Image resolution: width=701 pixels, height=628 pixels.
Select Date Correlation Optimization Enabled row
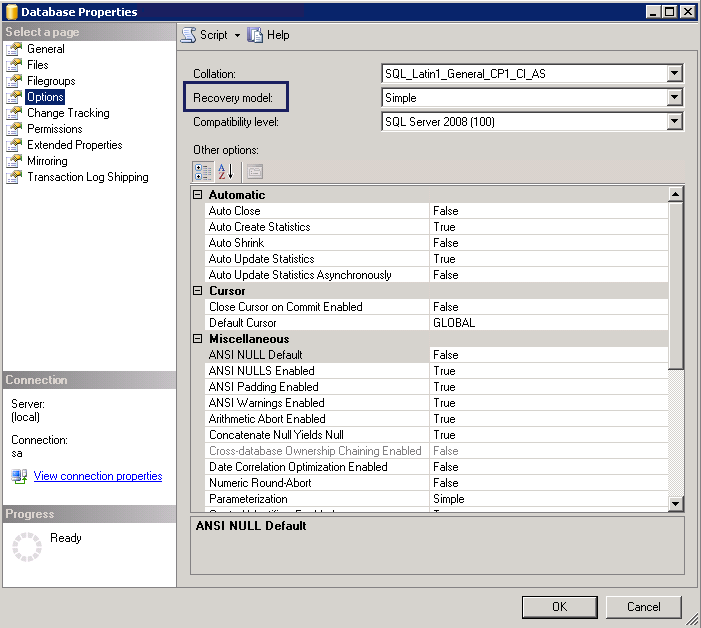click(436, 467)
